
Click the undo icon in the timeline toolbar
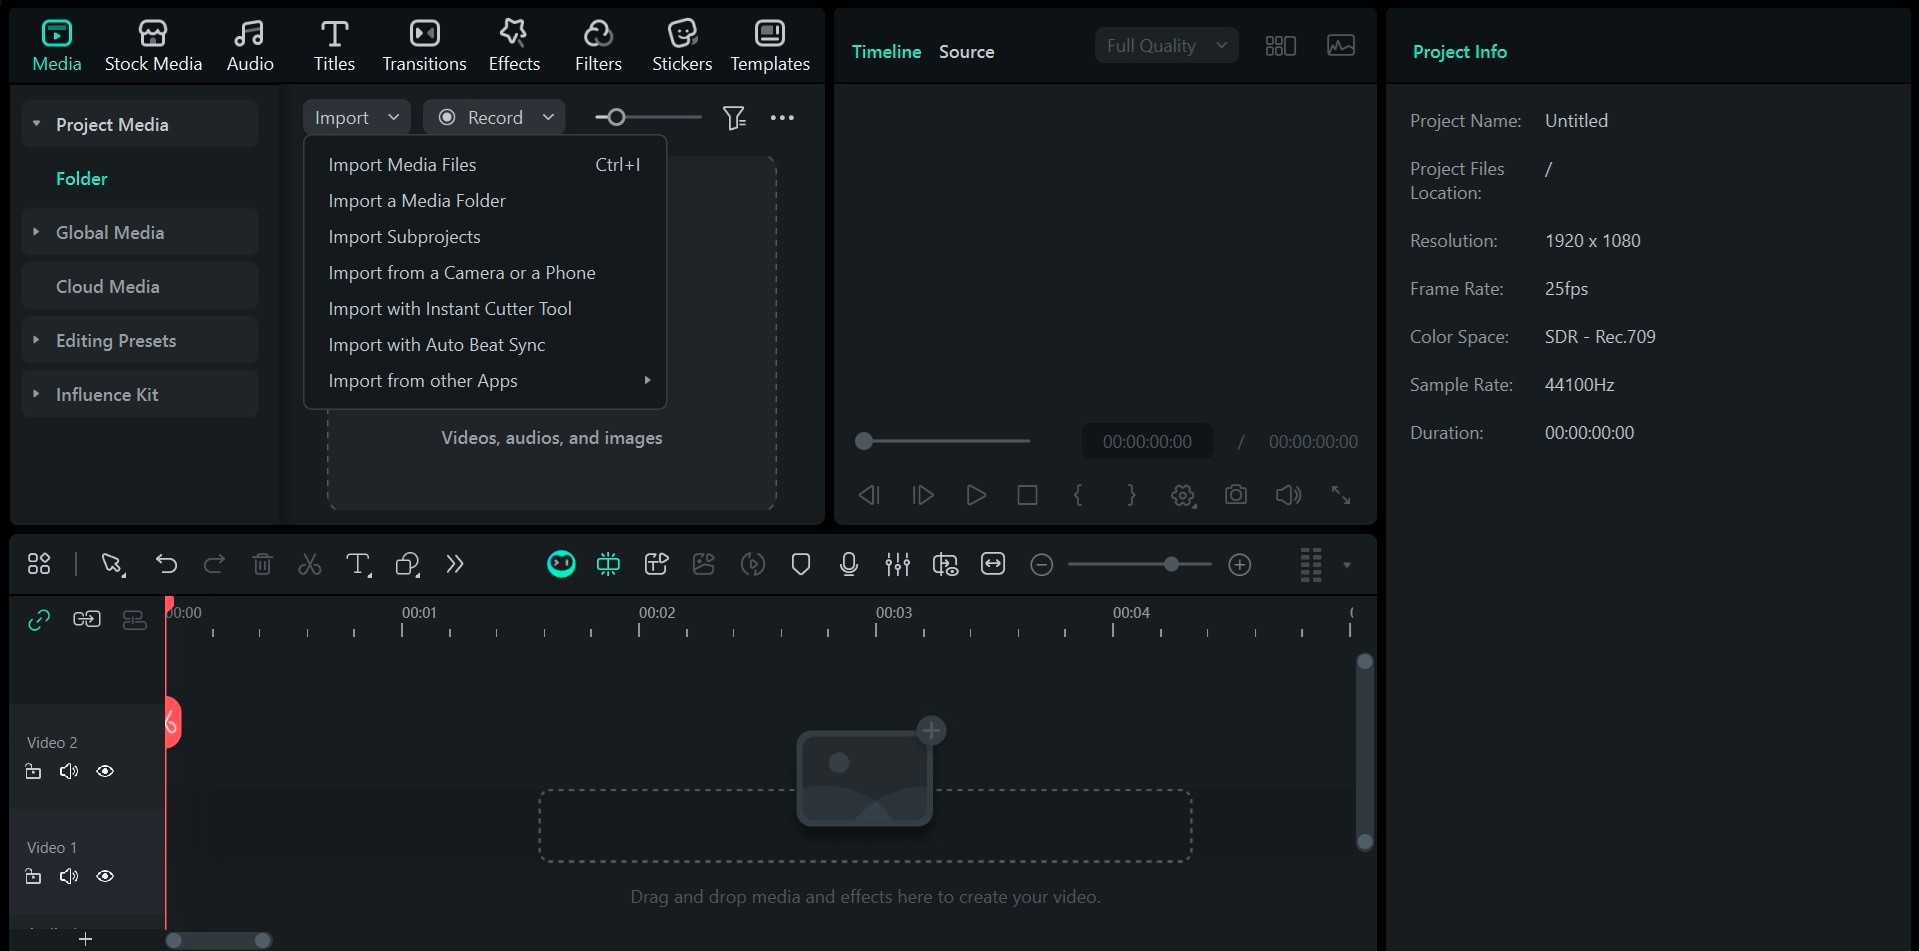click(x=166, y=564)
